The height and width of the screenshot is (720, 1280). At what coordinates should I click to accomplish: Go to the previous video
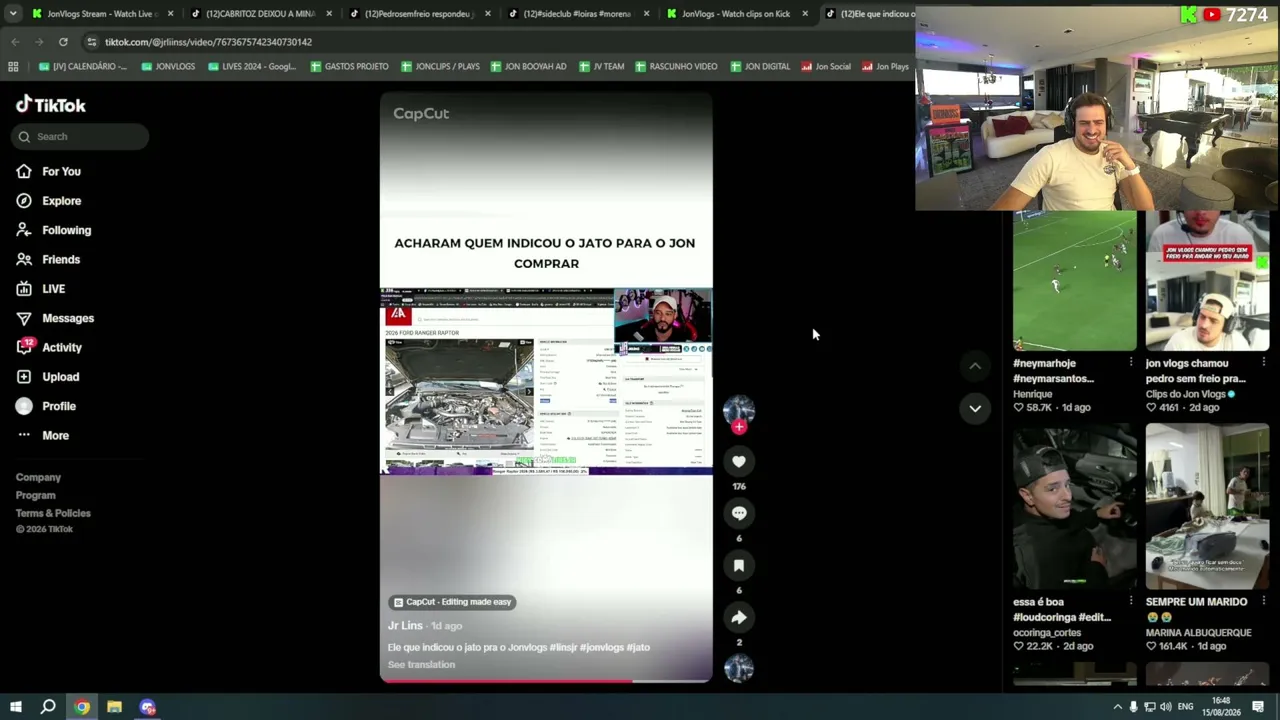pos(975,366)
